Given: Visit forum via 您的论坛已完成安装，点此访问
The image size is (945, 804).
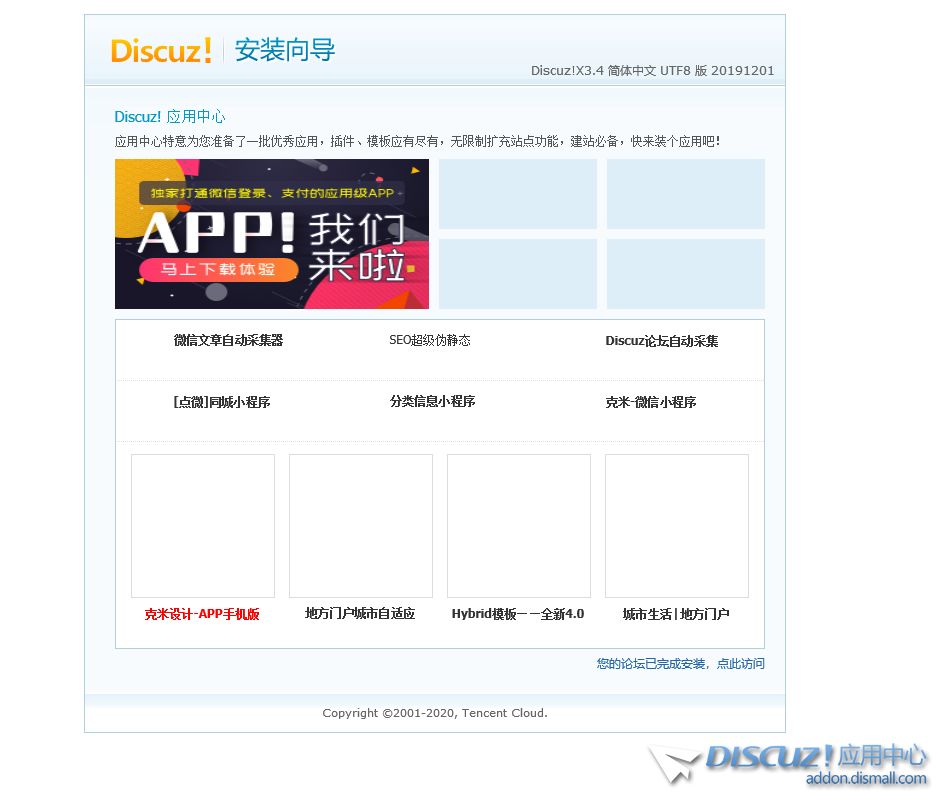Looking at the screenshot, I should coord(680,664).
